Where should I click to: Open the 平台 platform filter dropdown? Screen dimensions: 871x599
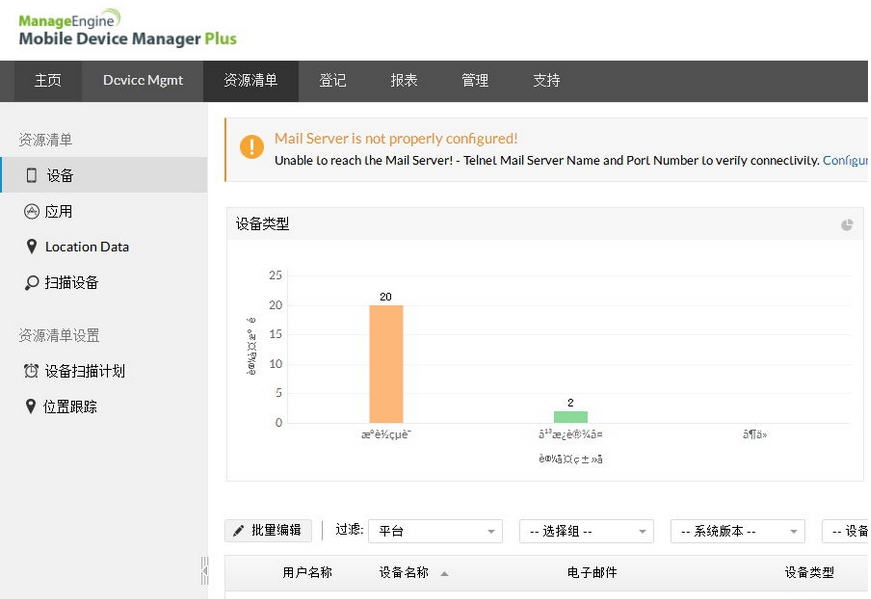(x=435, y=530)
